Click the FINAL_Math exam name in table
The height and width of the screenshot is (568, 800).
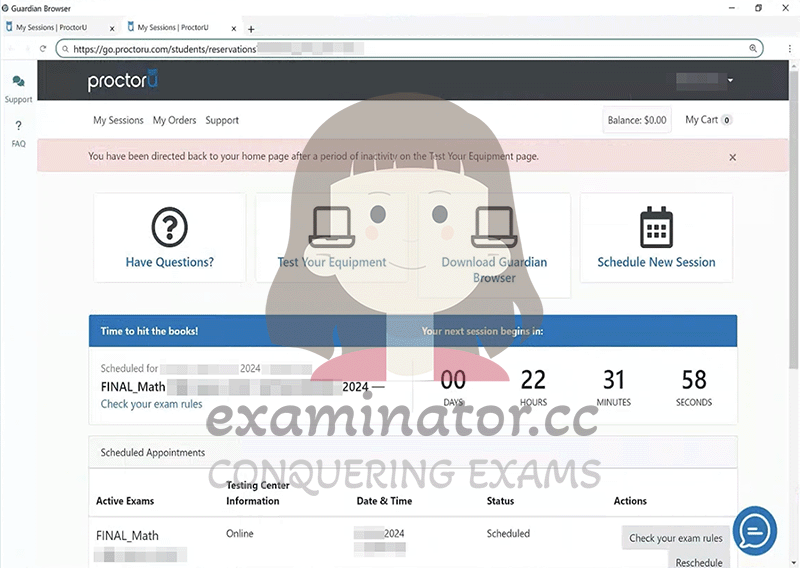point(127,535)
